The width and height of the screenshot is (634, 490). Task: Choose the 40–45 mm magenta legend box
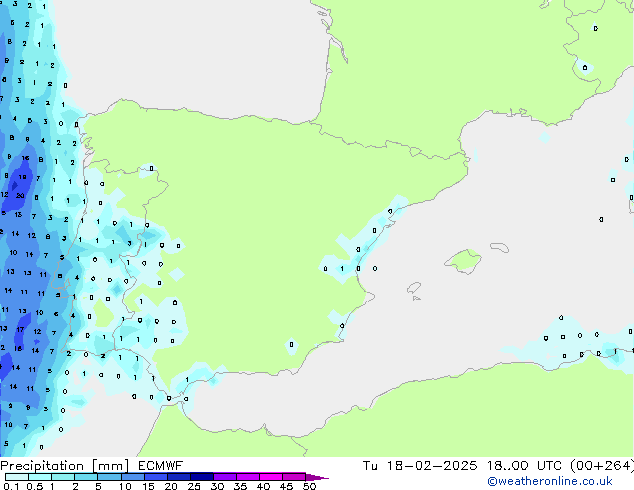click(x=271, y=477)
